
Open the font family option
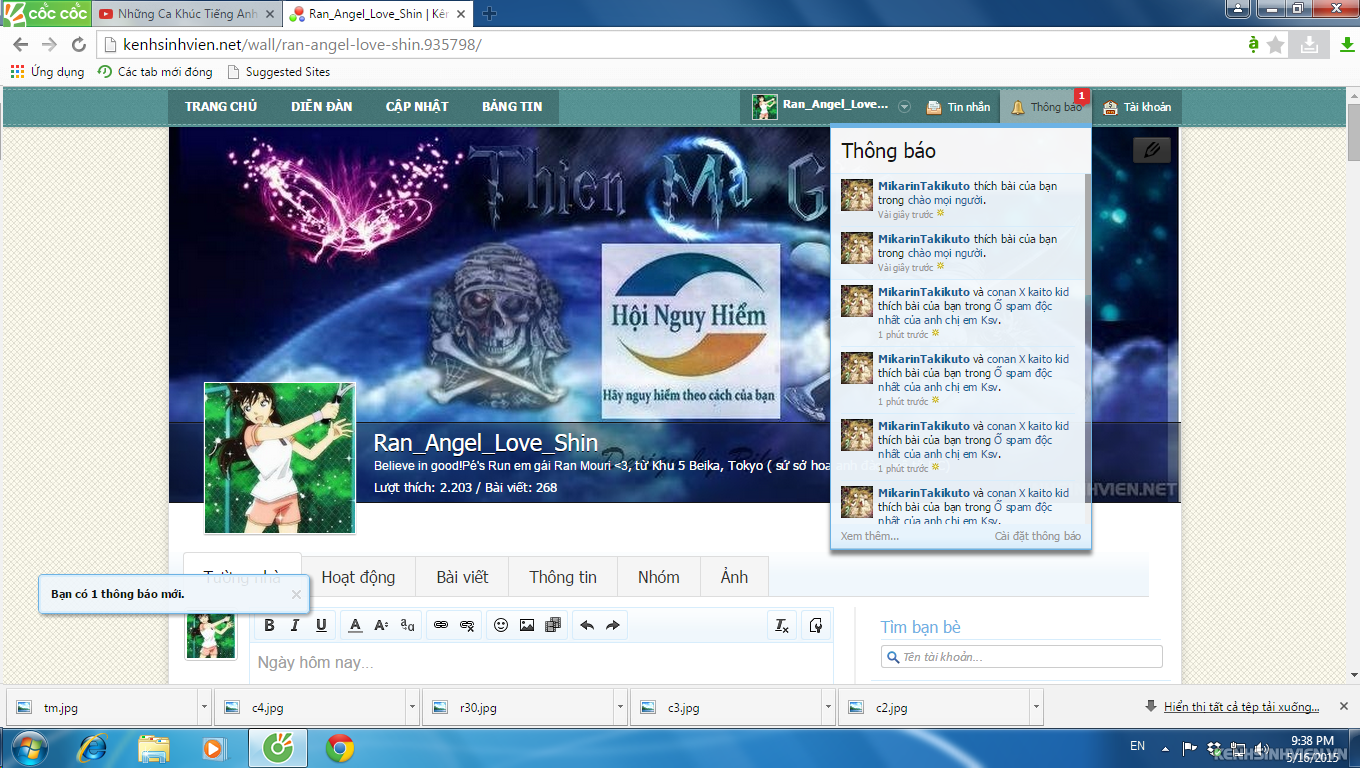[x=407, y=625]
